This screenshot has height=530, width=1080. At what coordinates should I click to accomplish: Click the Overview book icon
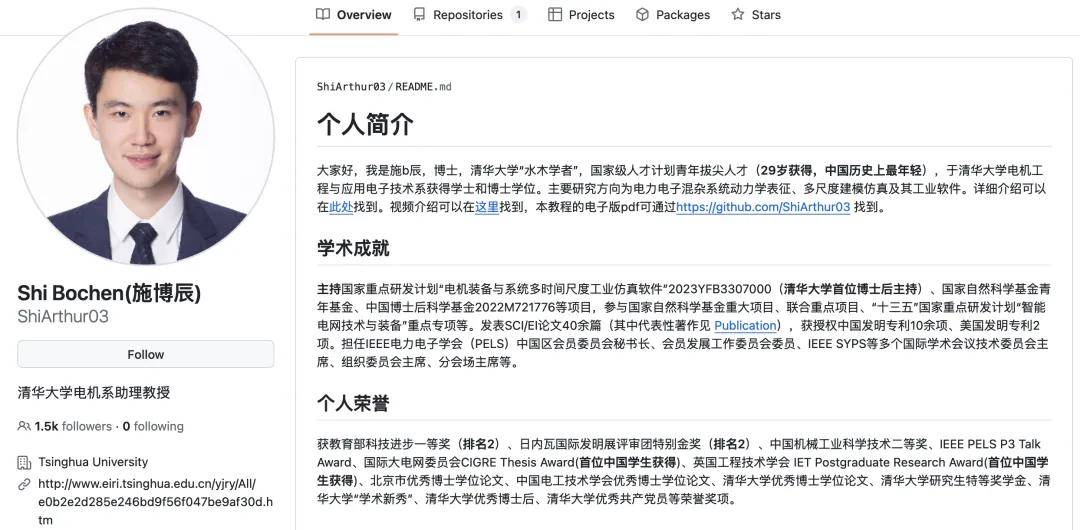322,14
